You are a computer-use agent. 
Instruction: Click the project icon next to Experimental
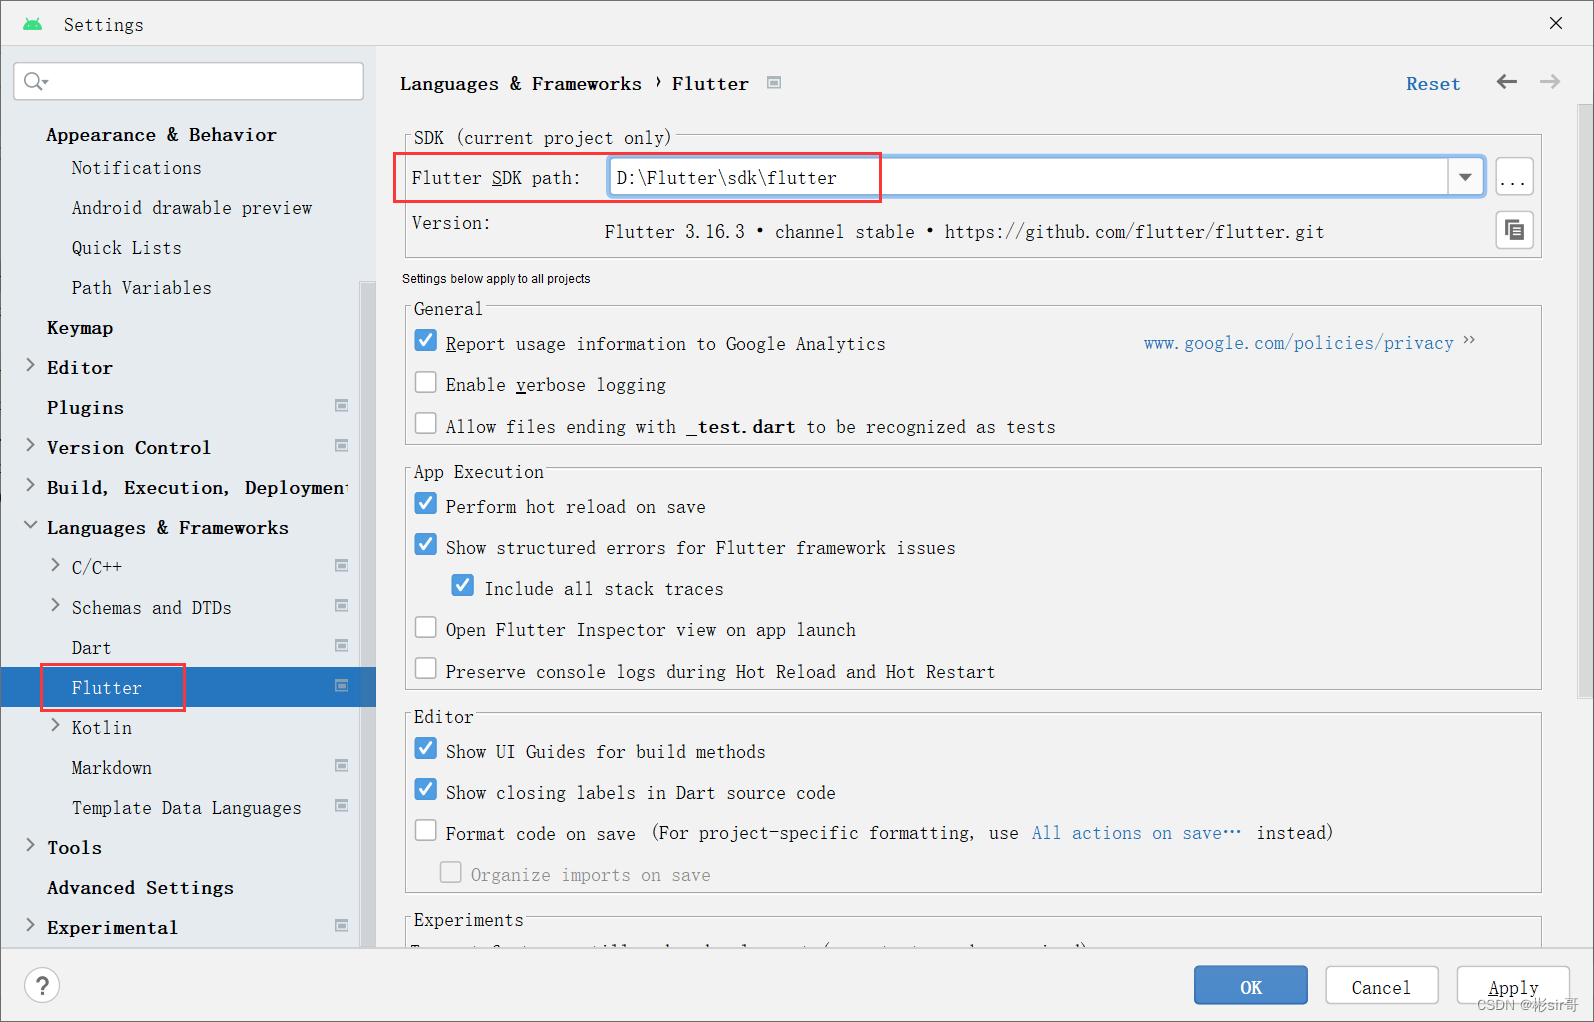click(342, 926)
